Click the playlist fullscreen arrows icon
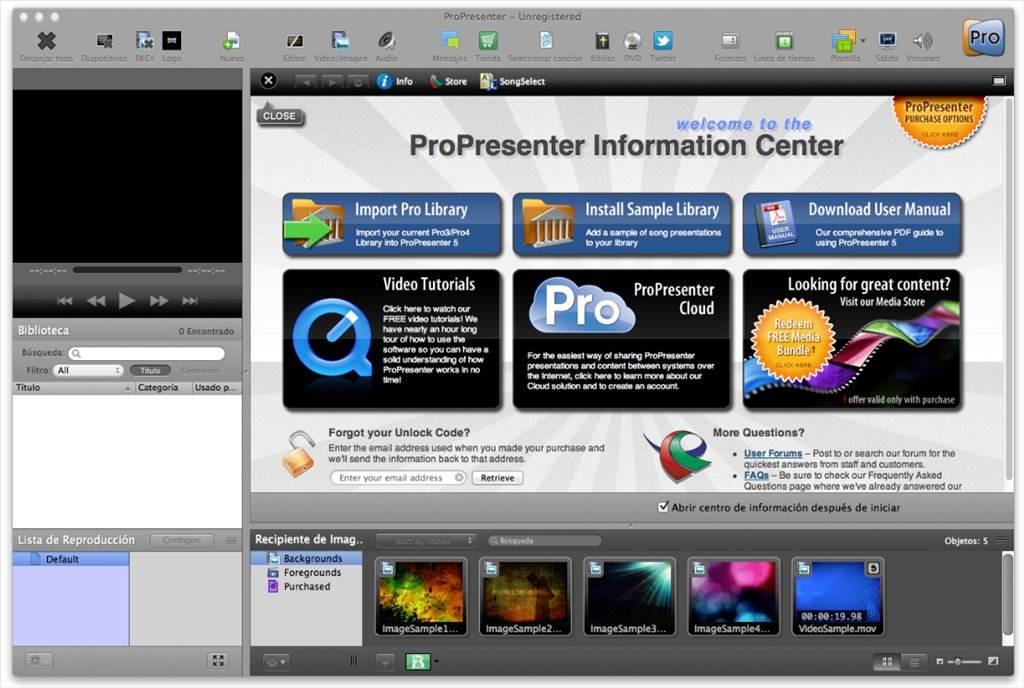1024x688 pixels. pyautogui.click(x=218, y=661)
